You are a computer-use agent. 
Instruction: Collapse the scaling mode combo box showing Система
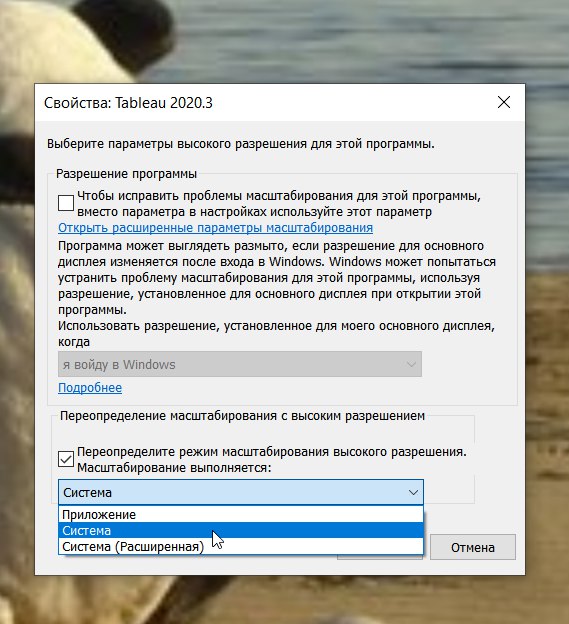[241, 492]
